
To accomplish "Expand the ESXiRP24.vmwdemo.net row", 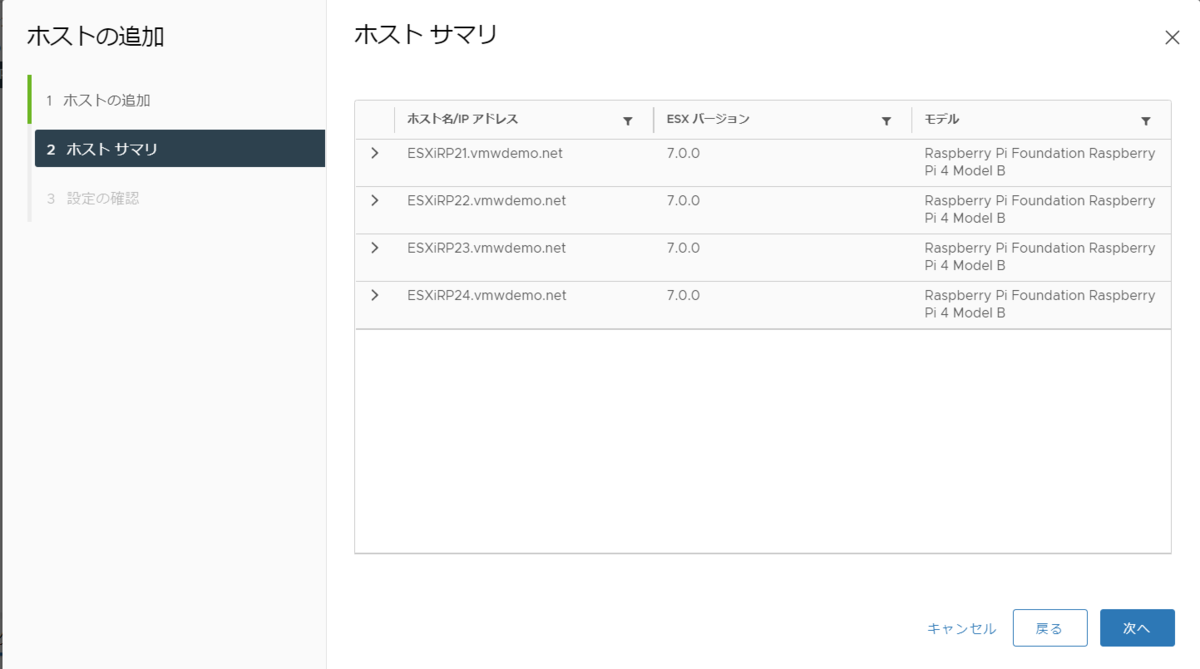I will tap(375, 294).
